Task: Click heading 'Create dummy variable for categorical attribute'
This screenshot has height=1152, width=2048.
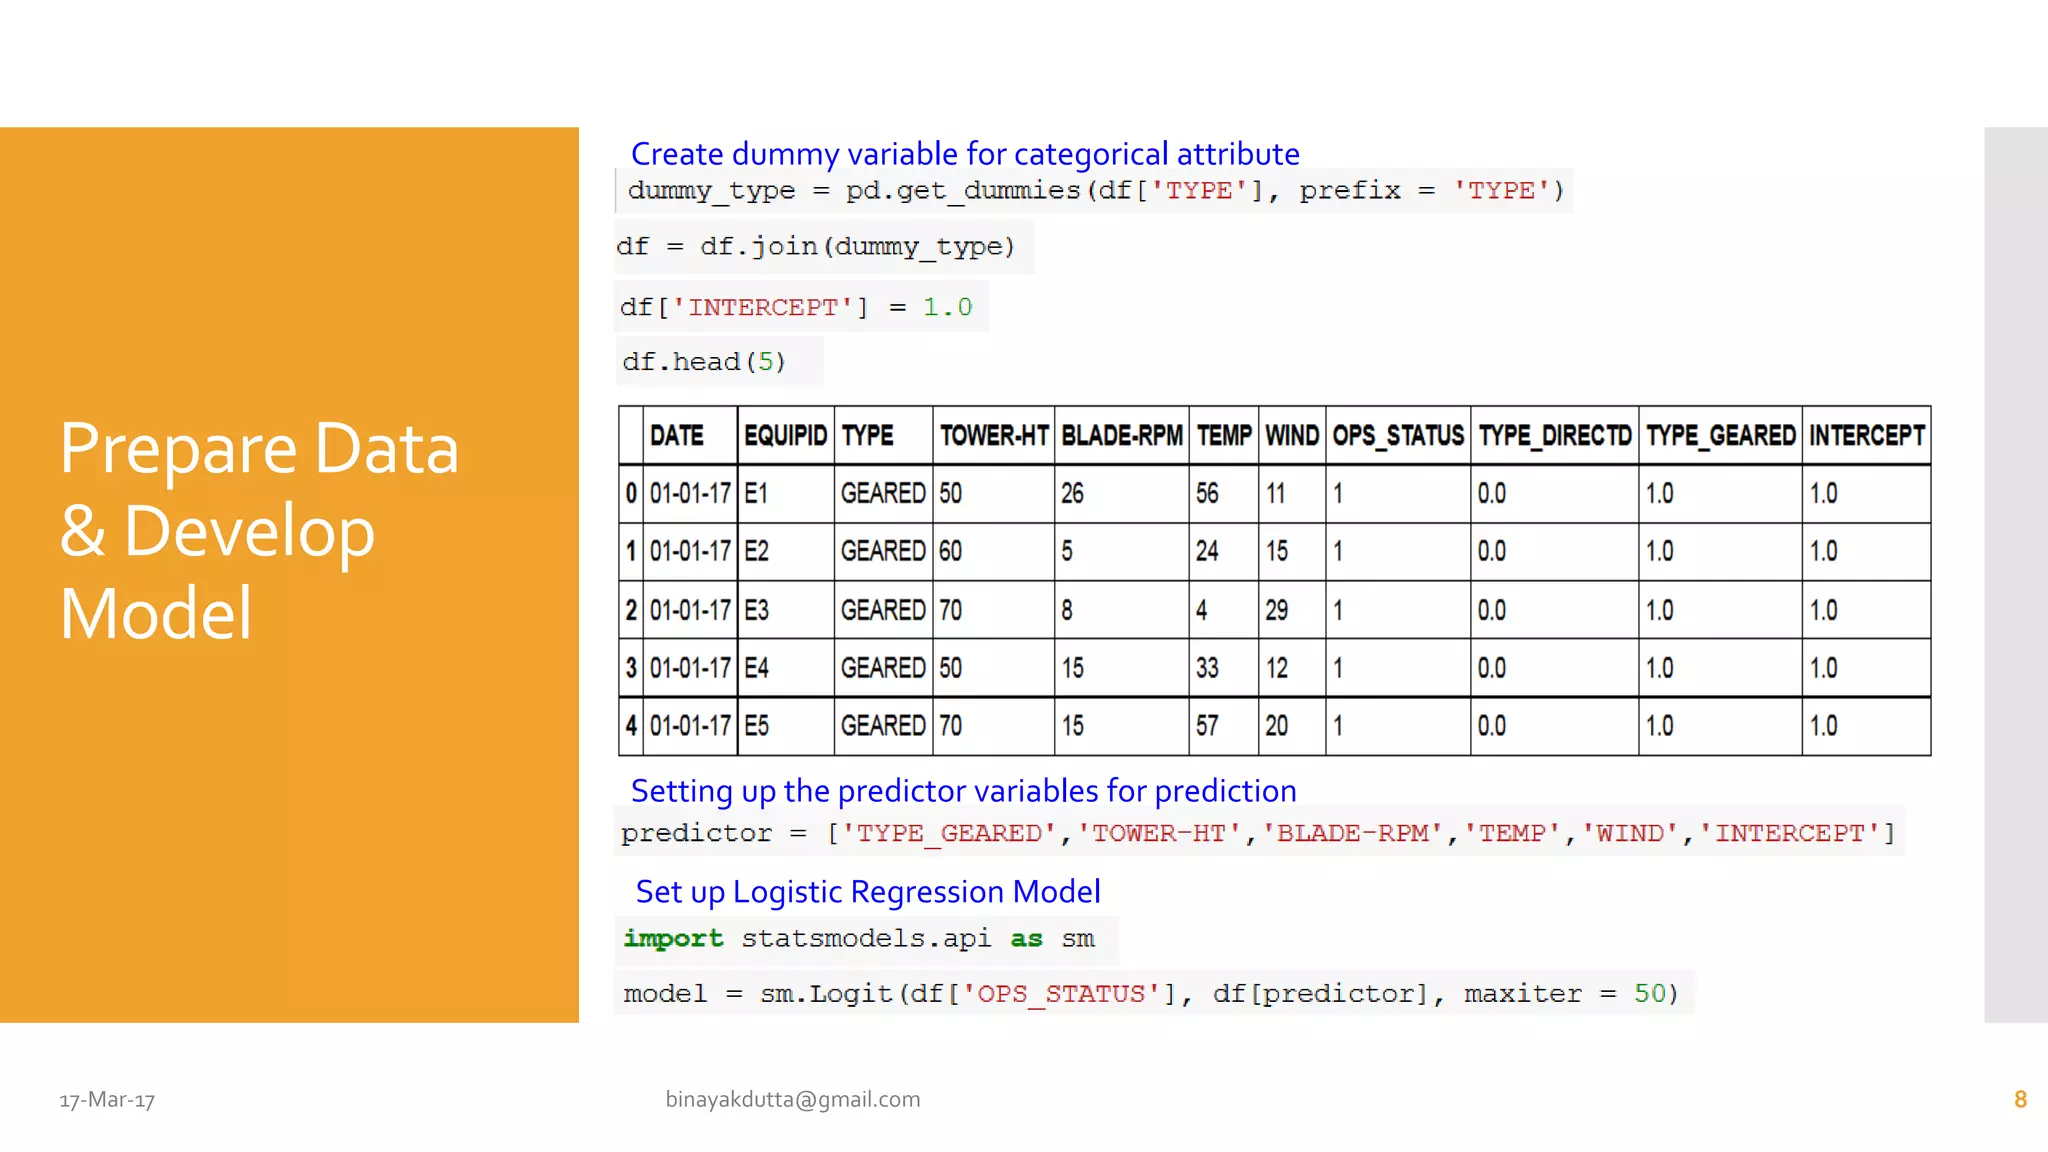Action: click(x=965, y=154)
